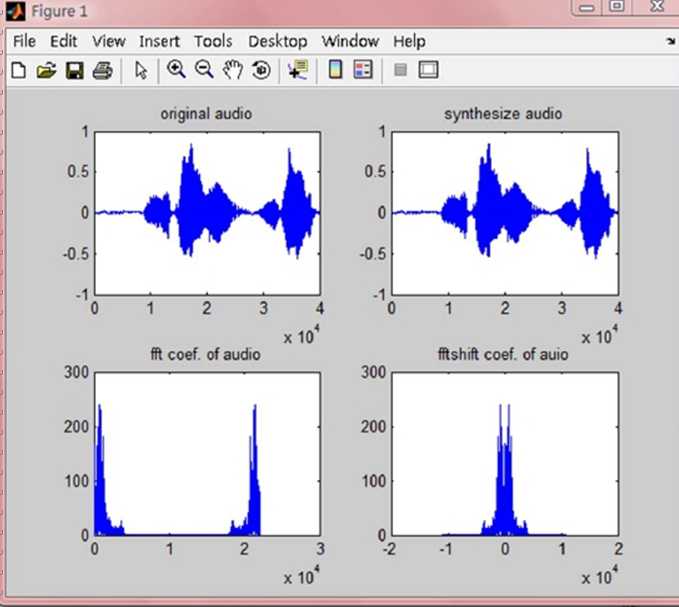The image size is (679, 607).
Task: Print the figure using printer icon
Action: (x=103, y=70)
